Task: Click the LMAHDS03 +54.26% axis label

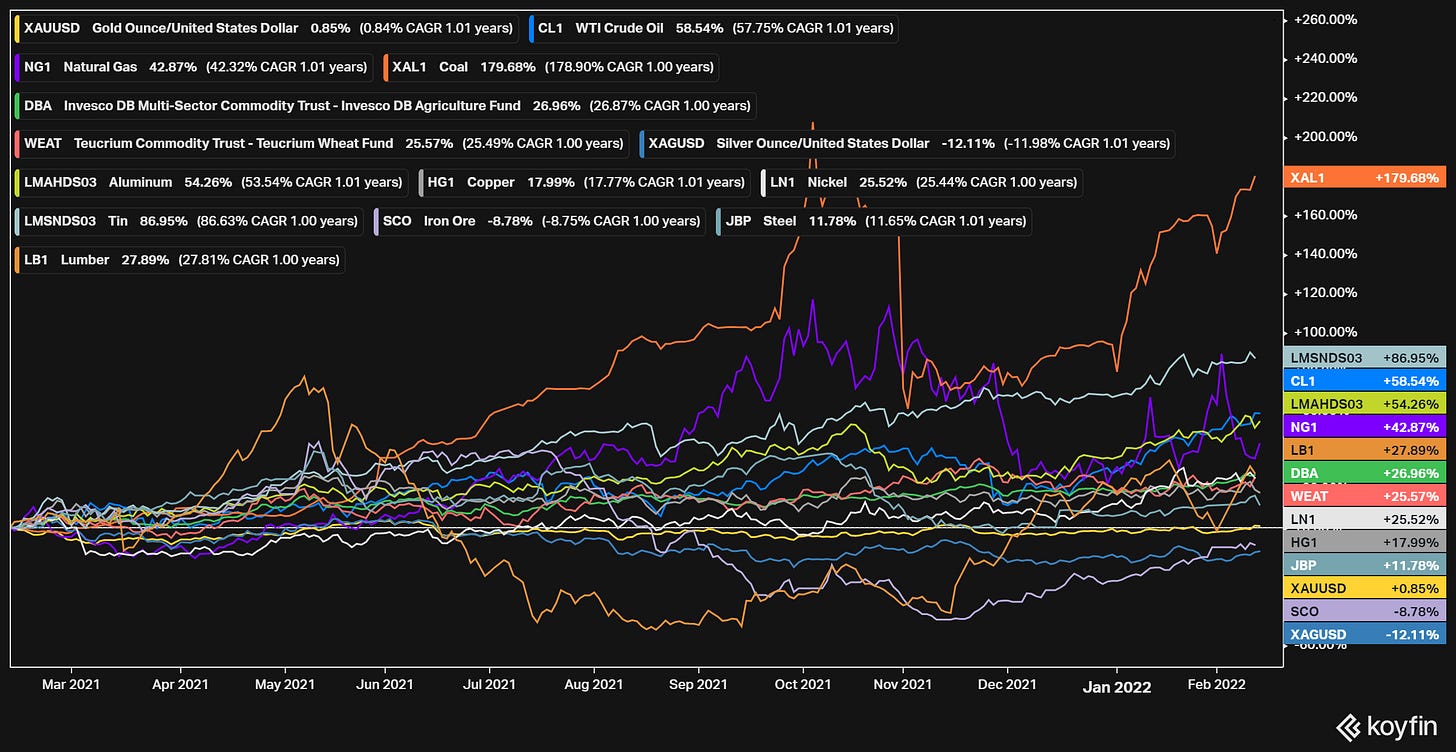Action: click(1364, 404)
